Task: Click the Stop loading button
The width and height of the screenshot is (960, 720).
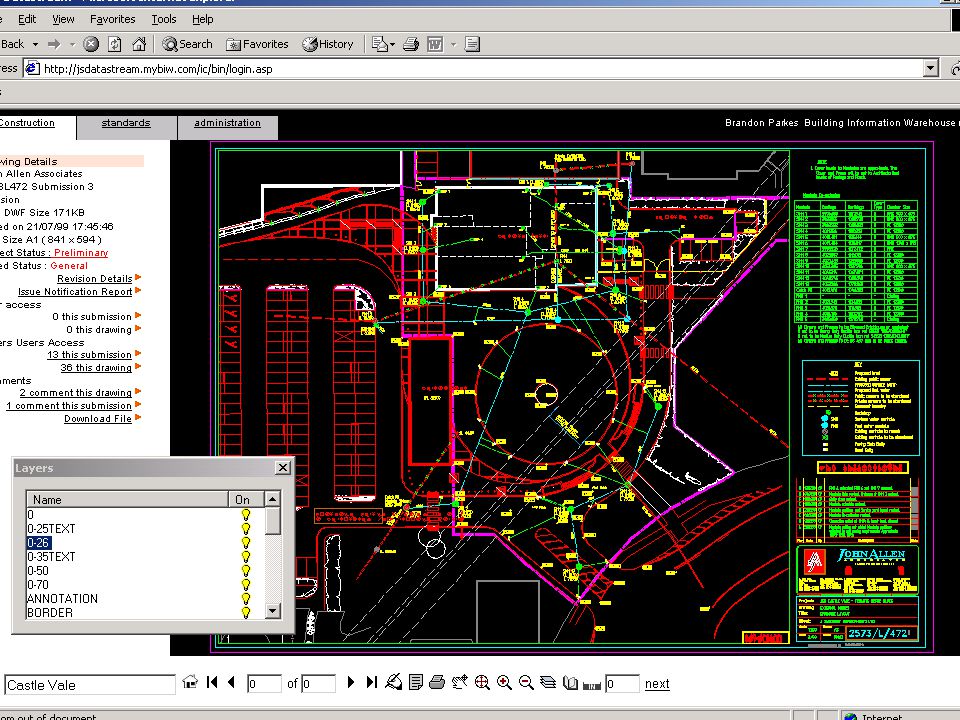Action: point(91,44)
